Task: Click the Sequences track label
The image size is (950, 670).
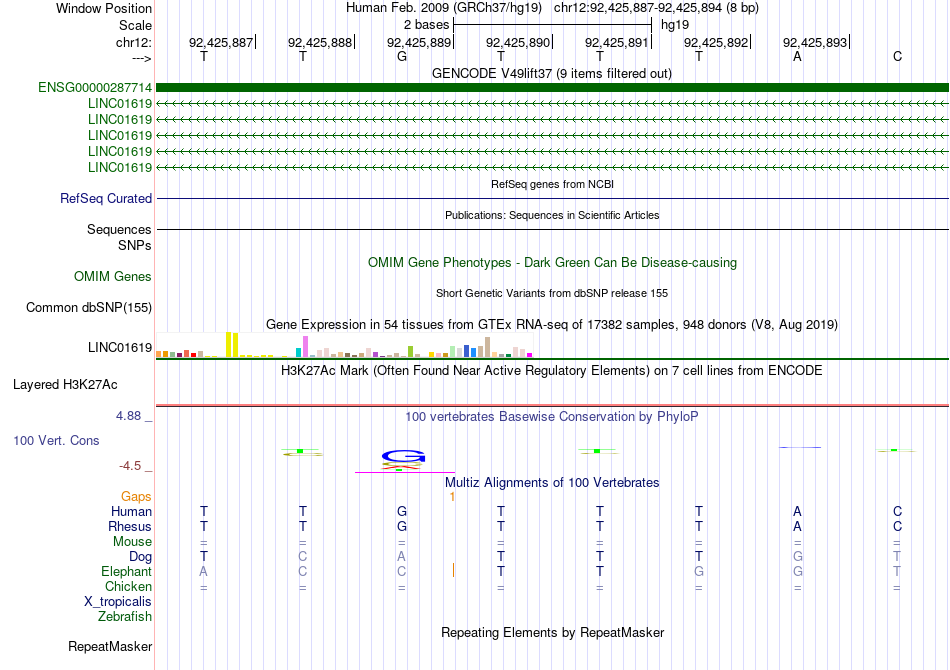Action: pos(119,230)
